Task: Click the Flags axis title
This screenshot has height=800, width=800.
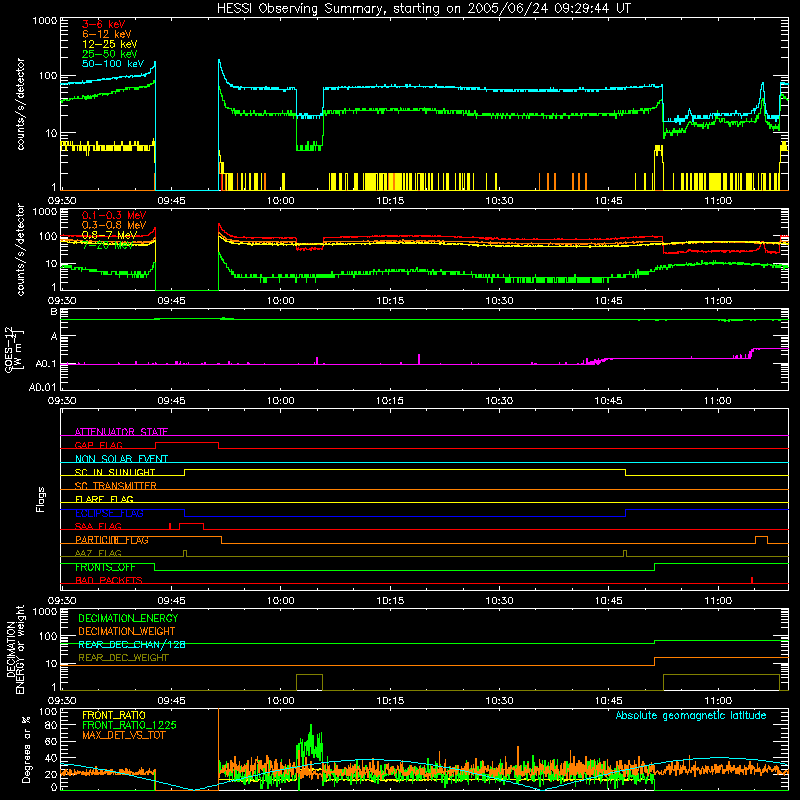Action: [x=41, y=499]
